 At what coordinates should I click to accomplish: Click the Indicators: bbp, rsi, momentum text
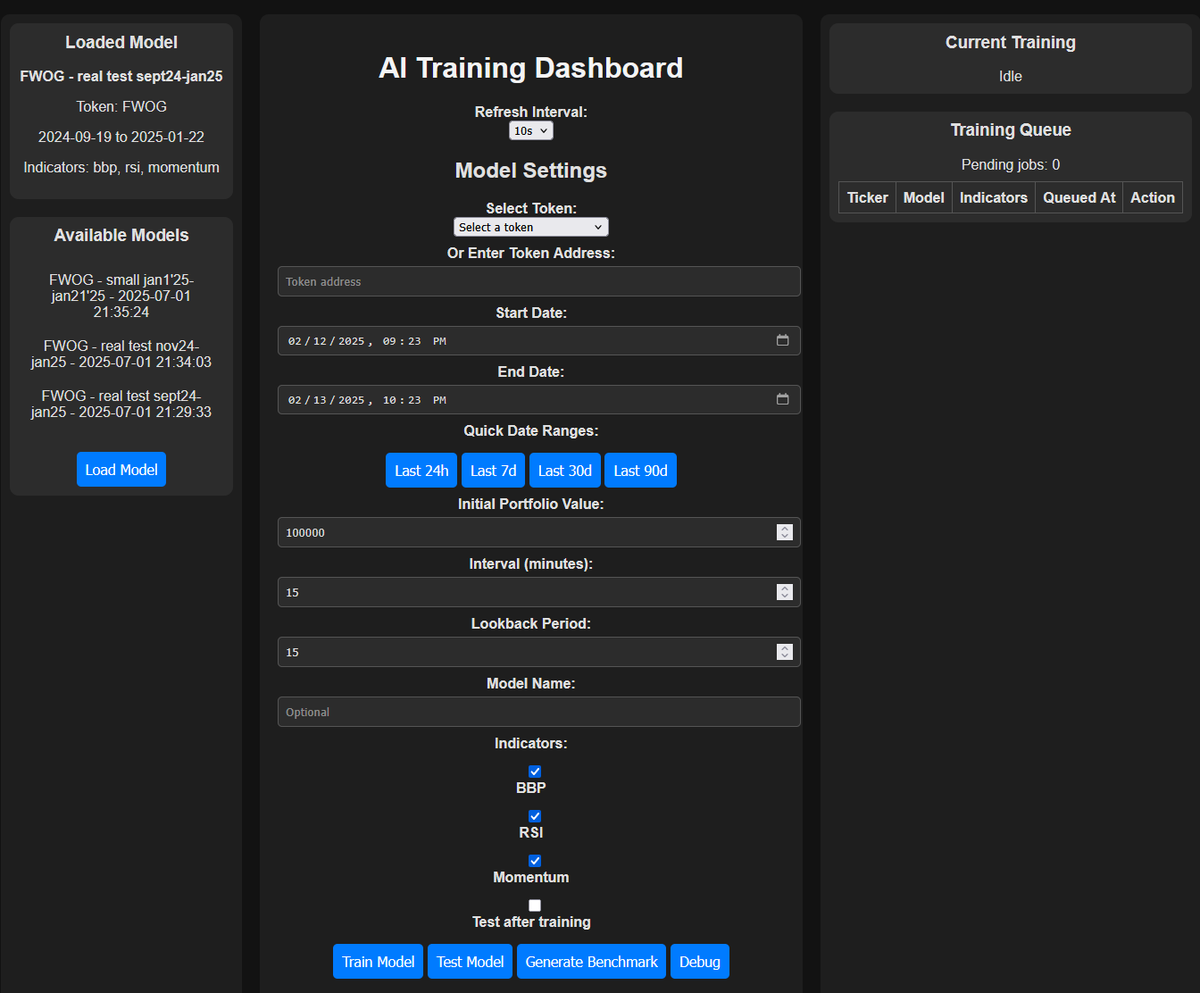click(121, 167)
